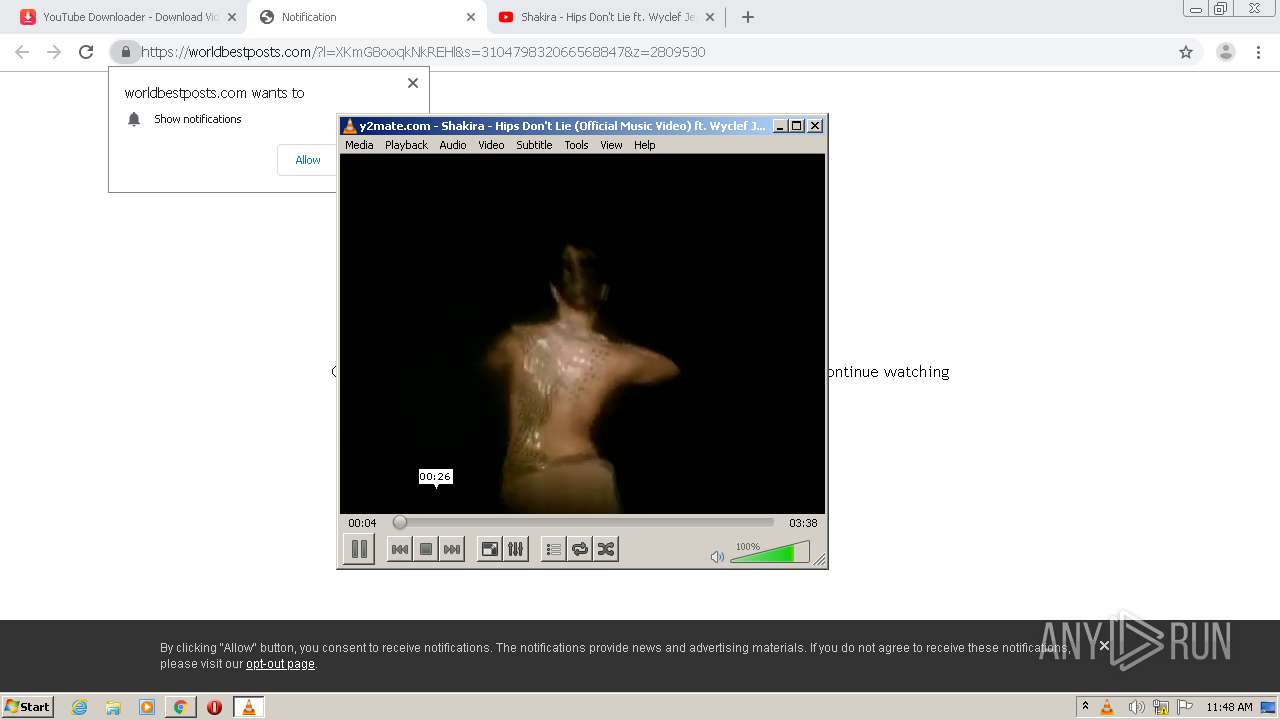Toggle random shuffle in VLC
The image size is (1280, 720).
click(x=606, y=549)
